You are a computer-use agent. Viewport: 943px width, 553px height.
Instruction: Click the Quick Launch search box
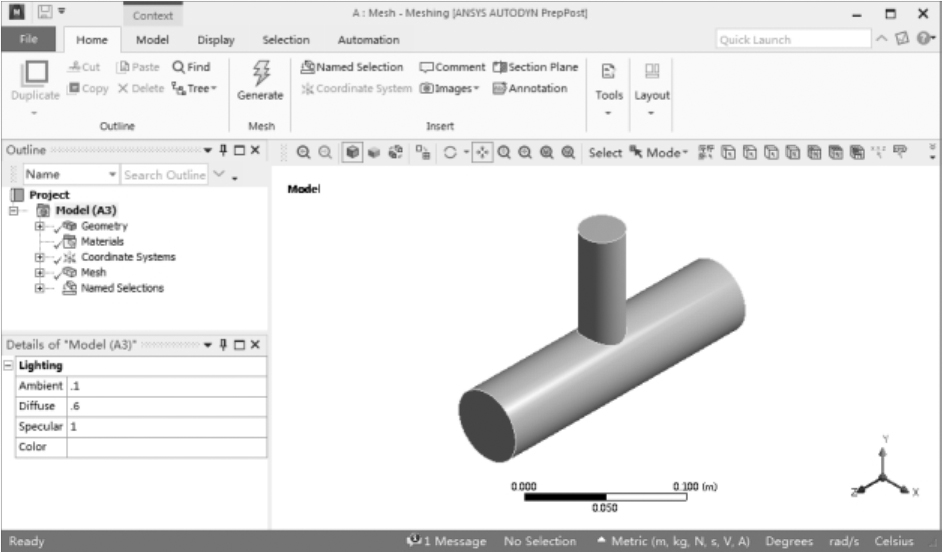(793, 40)
